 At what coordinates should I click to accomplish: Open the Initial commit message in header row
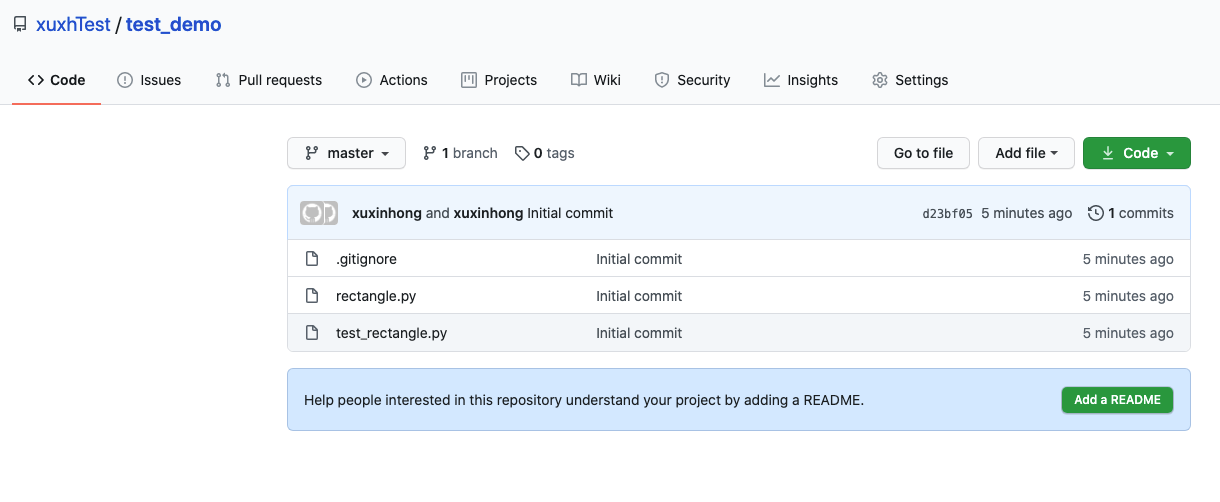click(570, 213)
